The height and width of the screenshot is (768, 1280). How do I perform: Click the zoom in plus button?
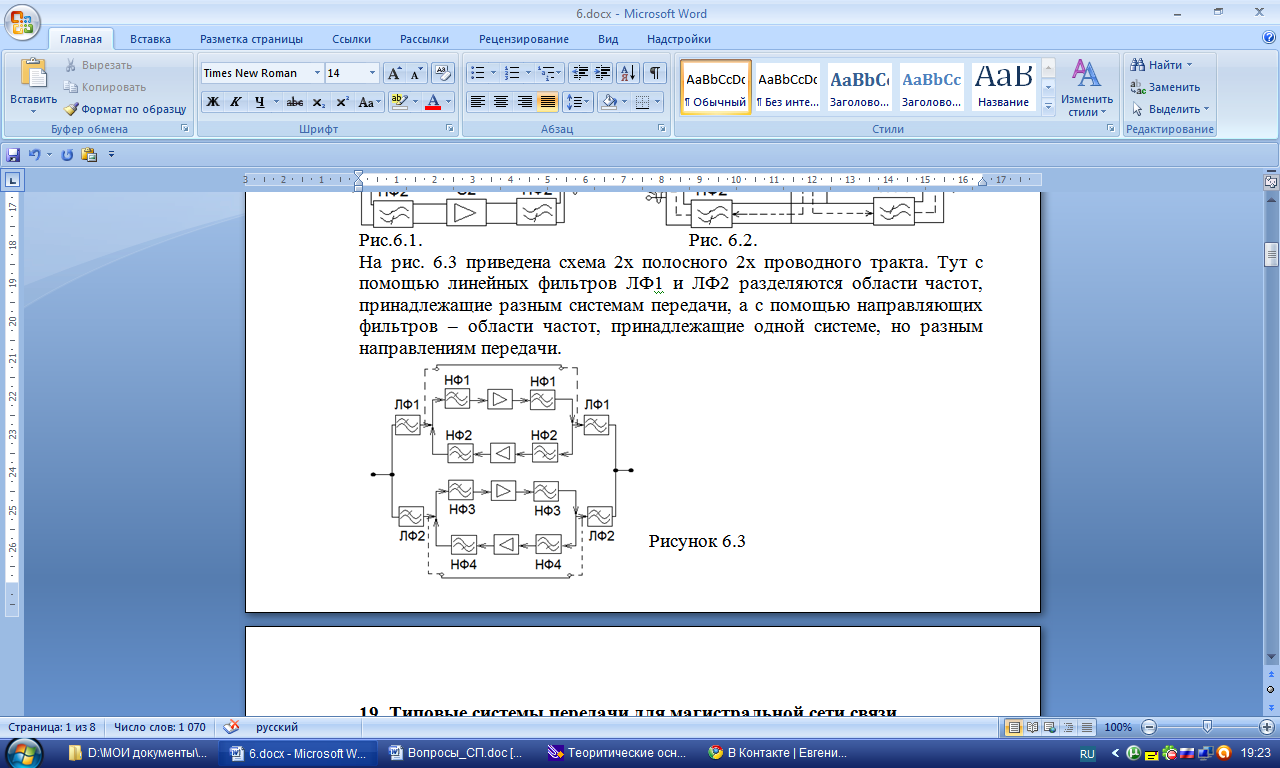click(1266, 727)
